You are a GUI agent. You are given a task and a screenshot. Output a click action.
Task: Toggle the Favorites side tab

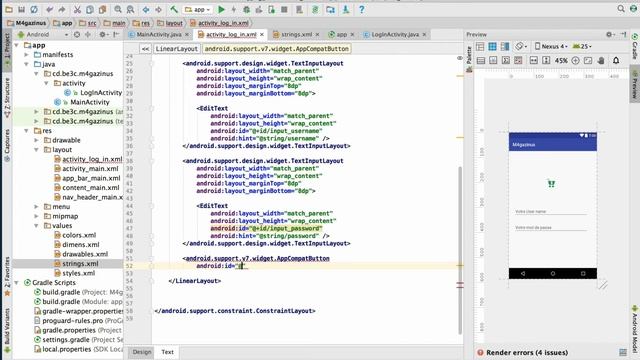(7, 276)
